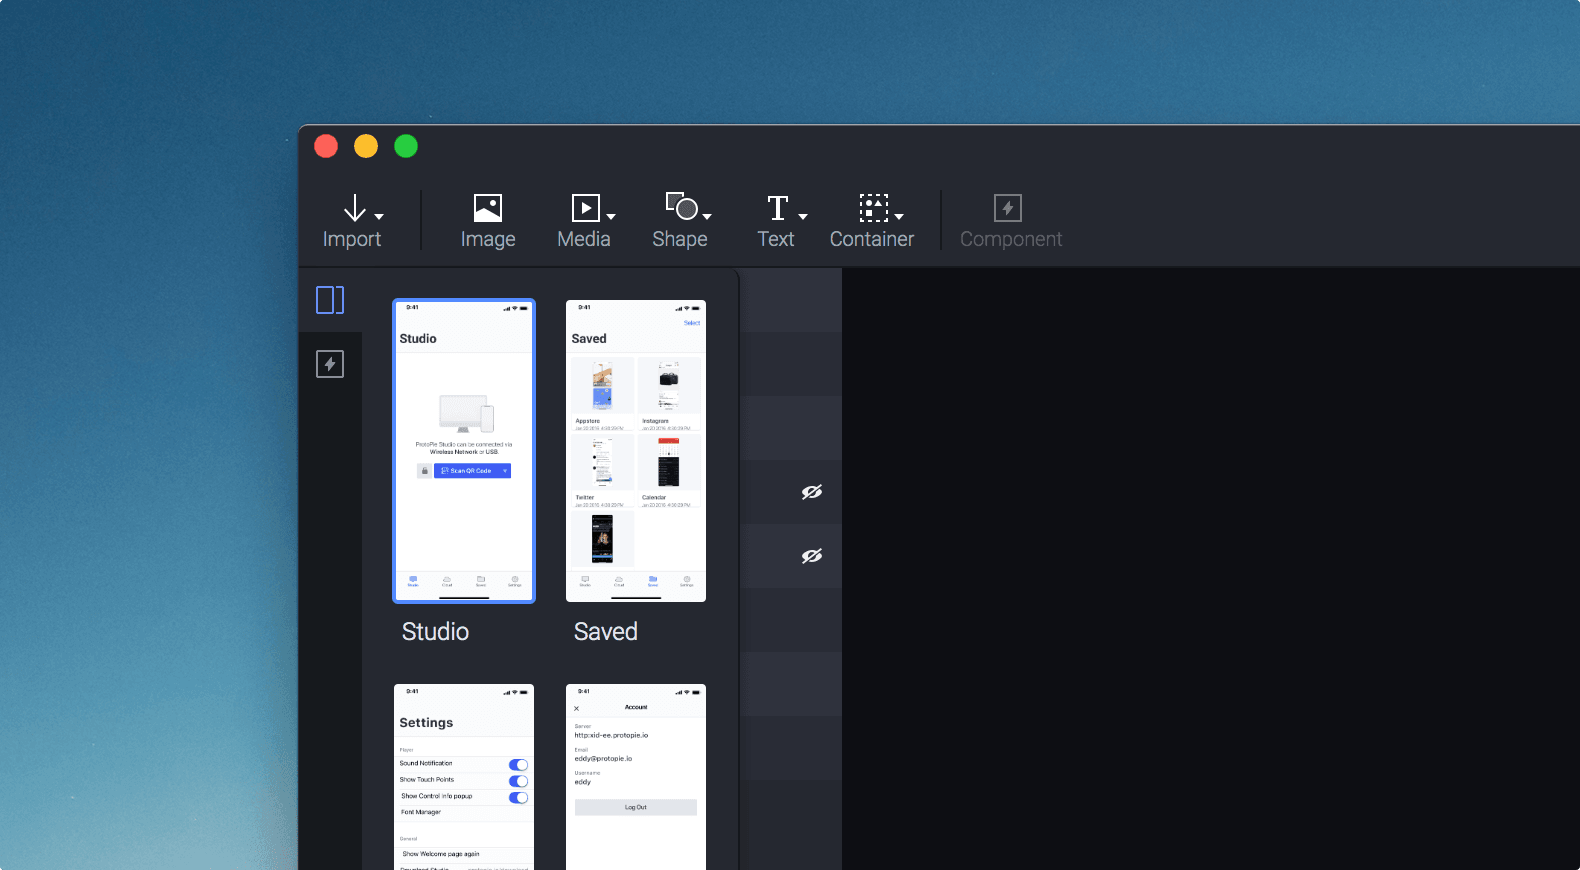
Task: Open the components panel lightning icon in sidebar
Action: 330,364
